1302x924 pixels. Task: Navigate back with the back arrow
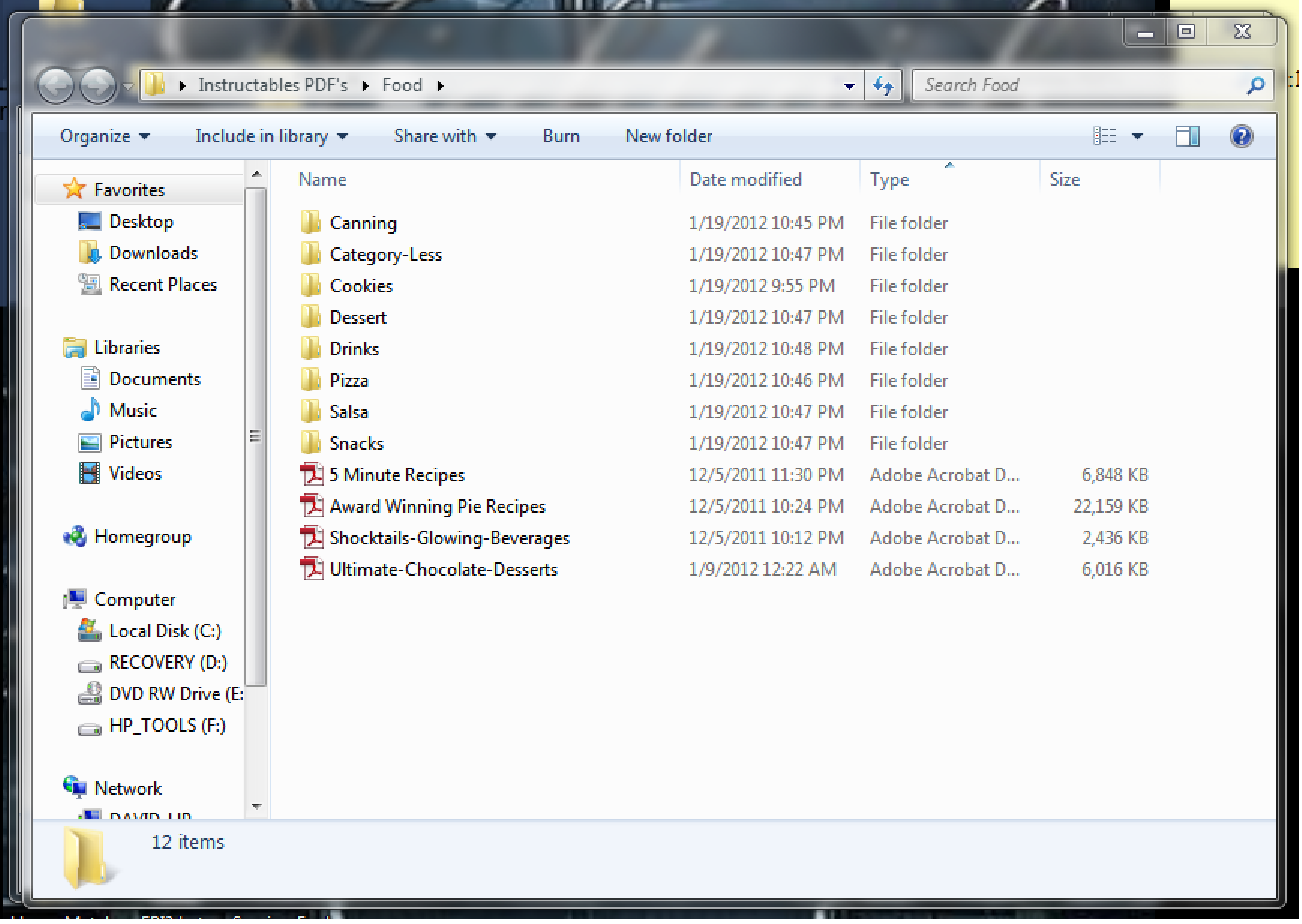[57, 86]
